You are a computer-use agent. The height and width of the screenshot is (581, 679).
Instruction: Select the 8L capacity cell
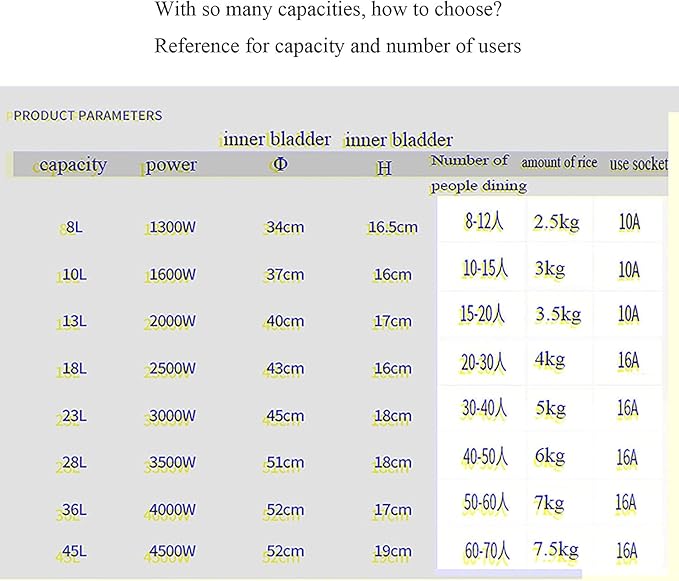[x=74, y=227]
